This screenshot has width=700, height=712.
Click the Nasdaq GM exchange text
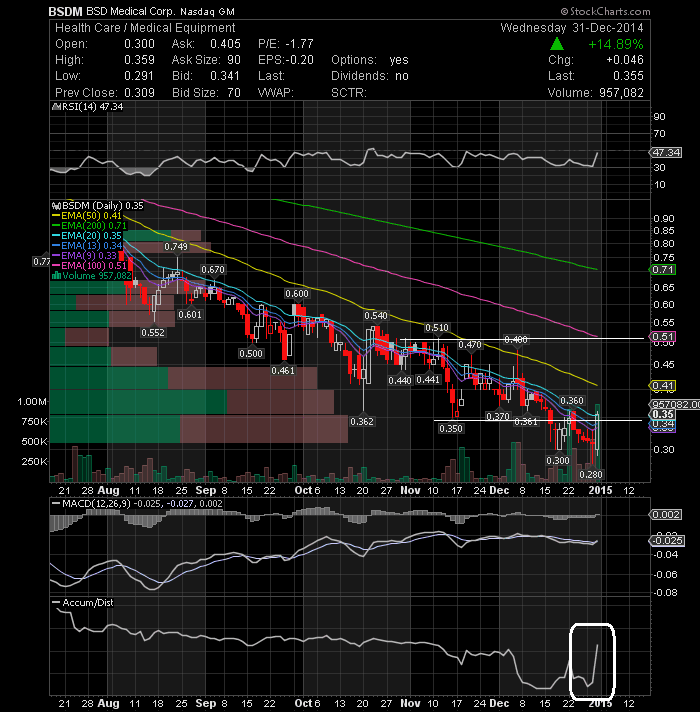click(207, 12)
